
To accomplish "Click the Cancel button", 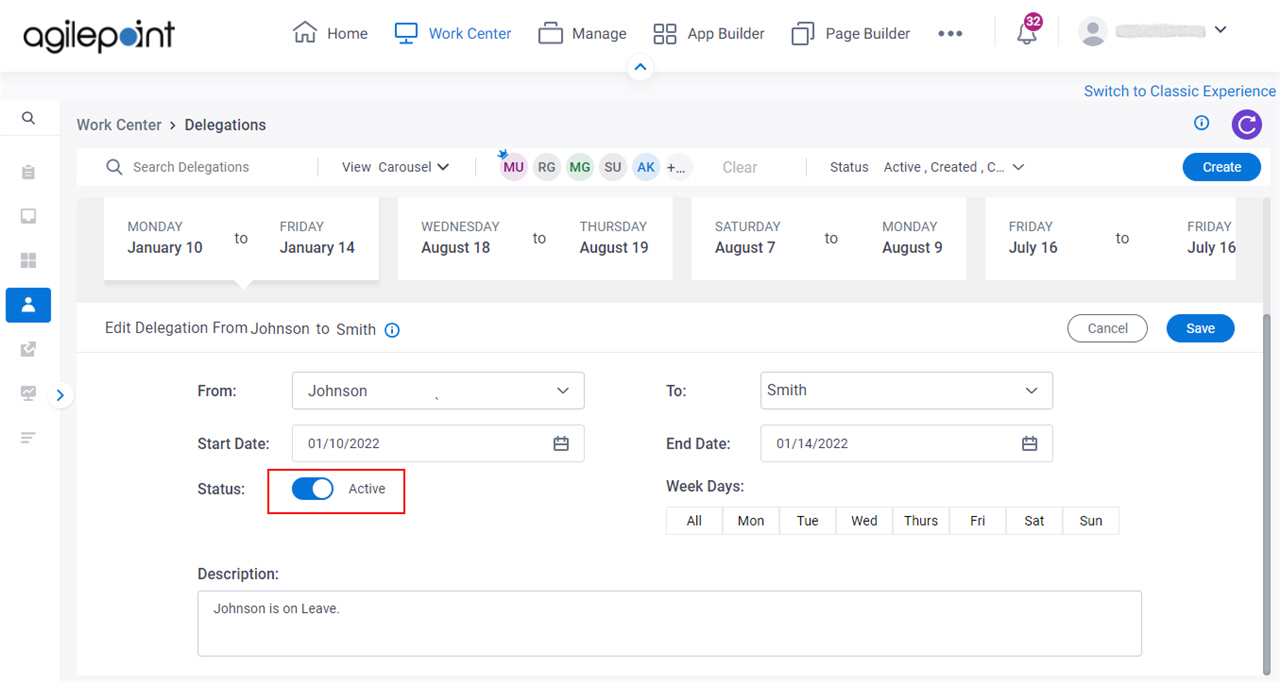I will [x=1107, y=328].
